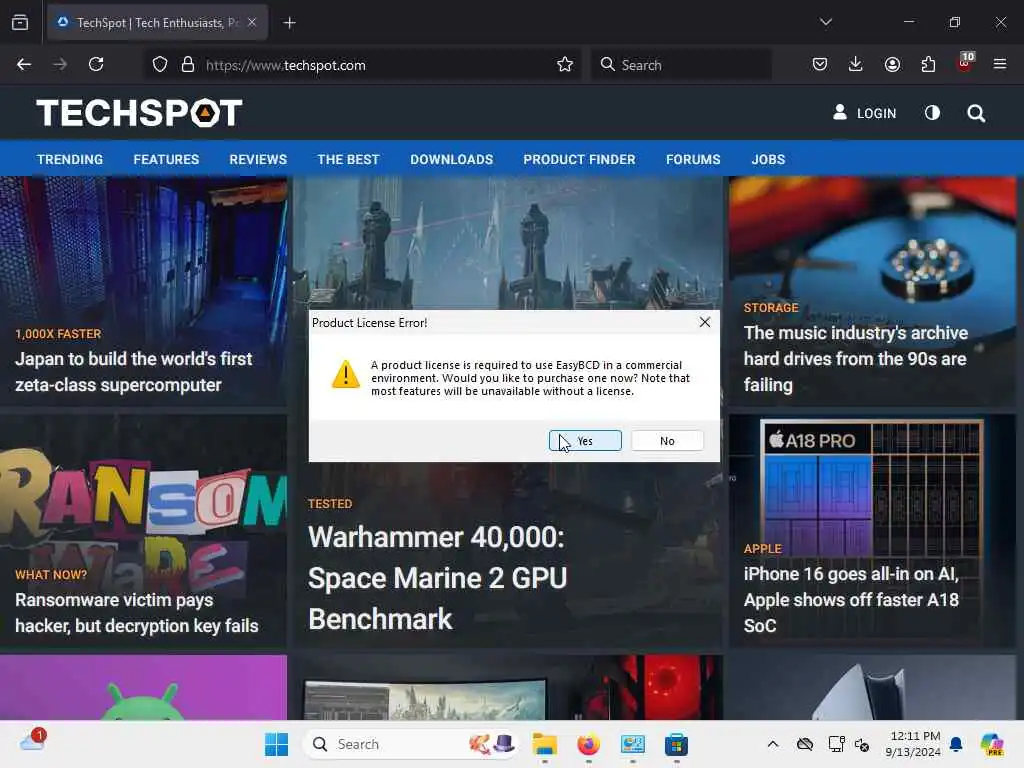Click the Firefox taskbar icon

point(588,744)
